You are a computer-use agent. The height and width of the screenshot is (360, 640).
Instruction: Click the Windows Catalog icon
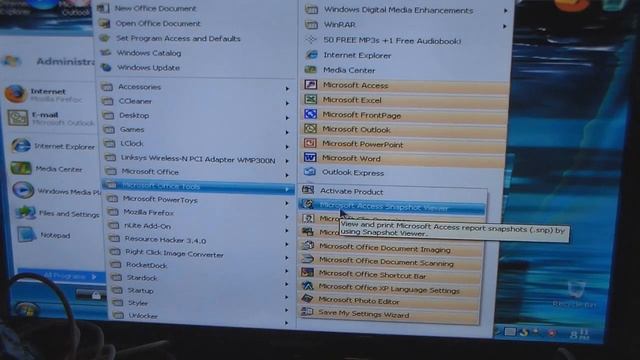click(x=106, y=53)
